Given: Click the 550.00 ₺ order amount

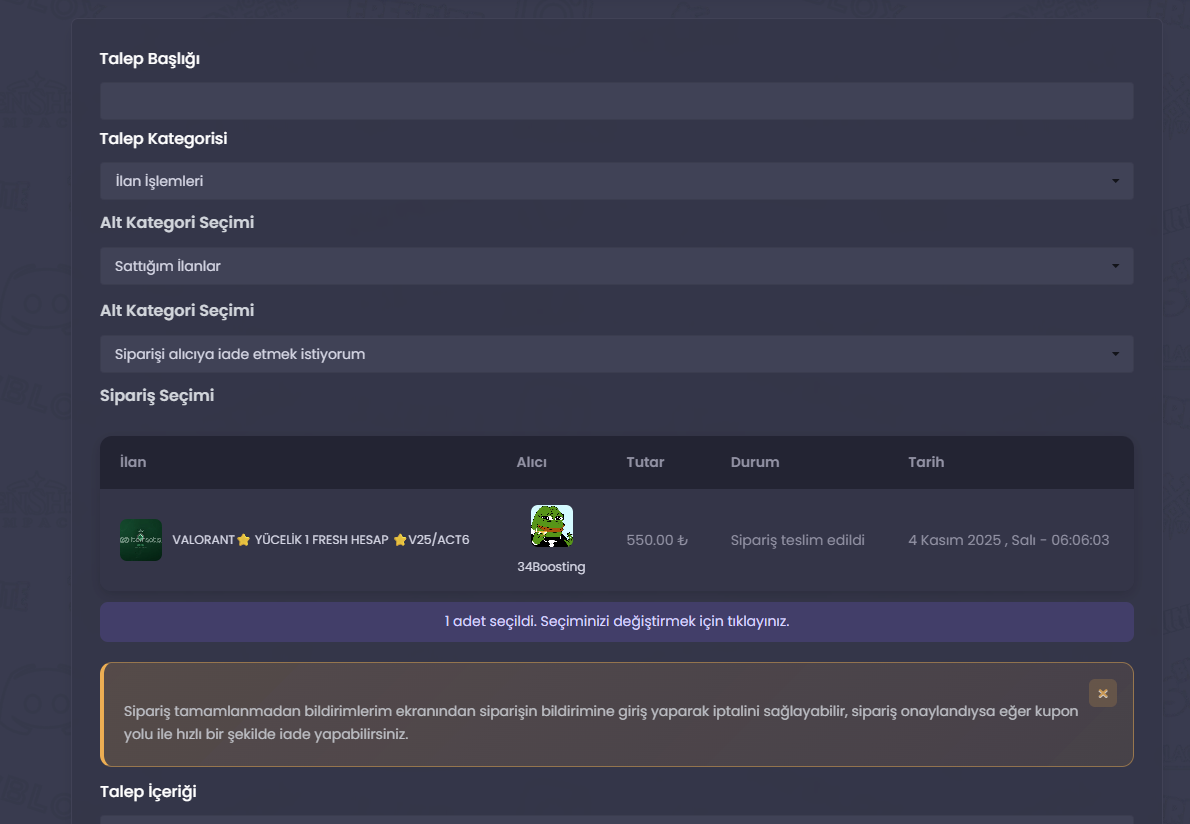Looking at the screenshot, I should (x=656, y=540).
